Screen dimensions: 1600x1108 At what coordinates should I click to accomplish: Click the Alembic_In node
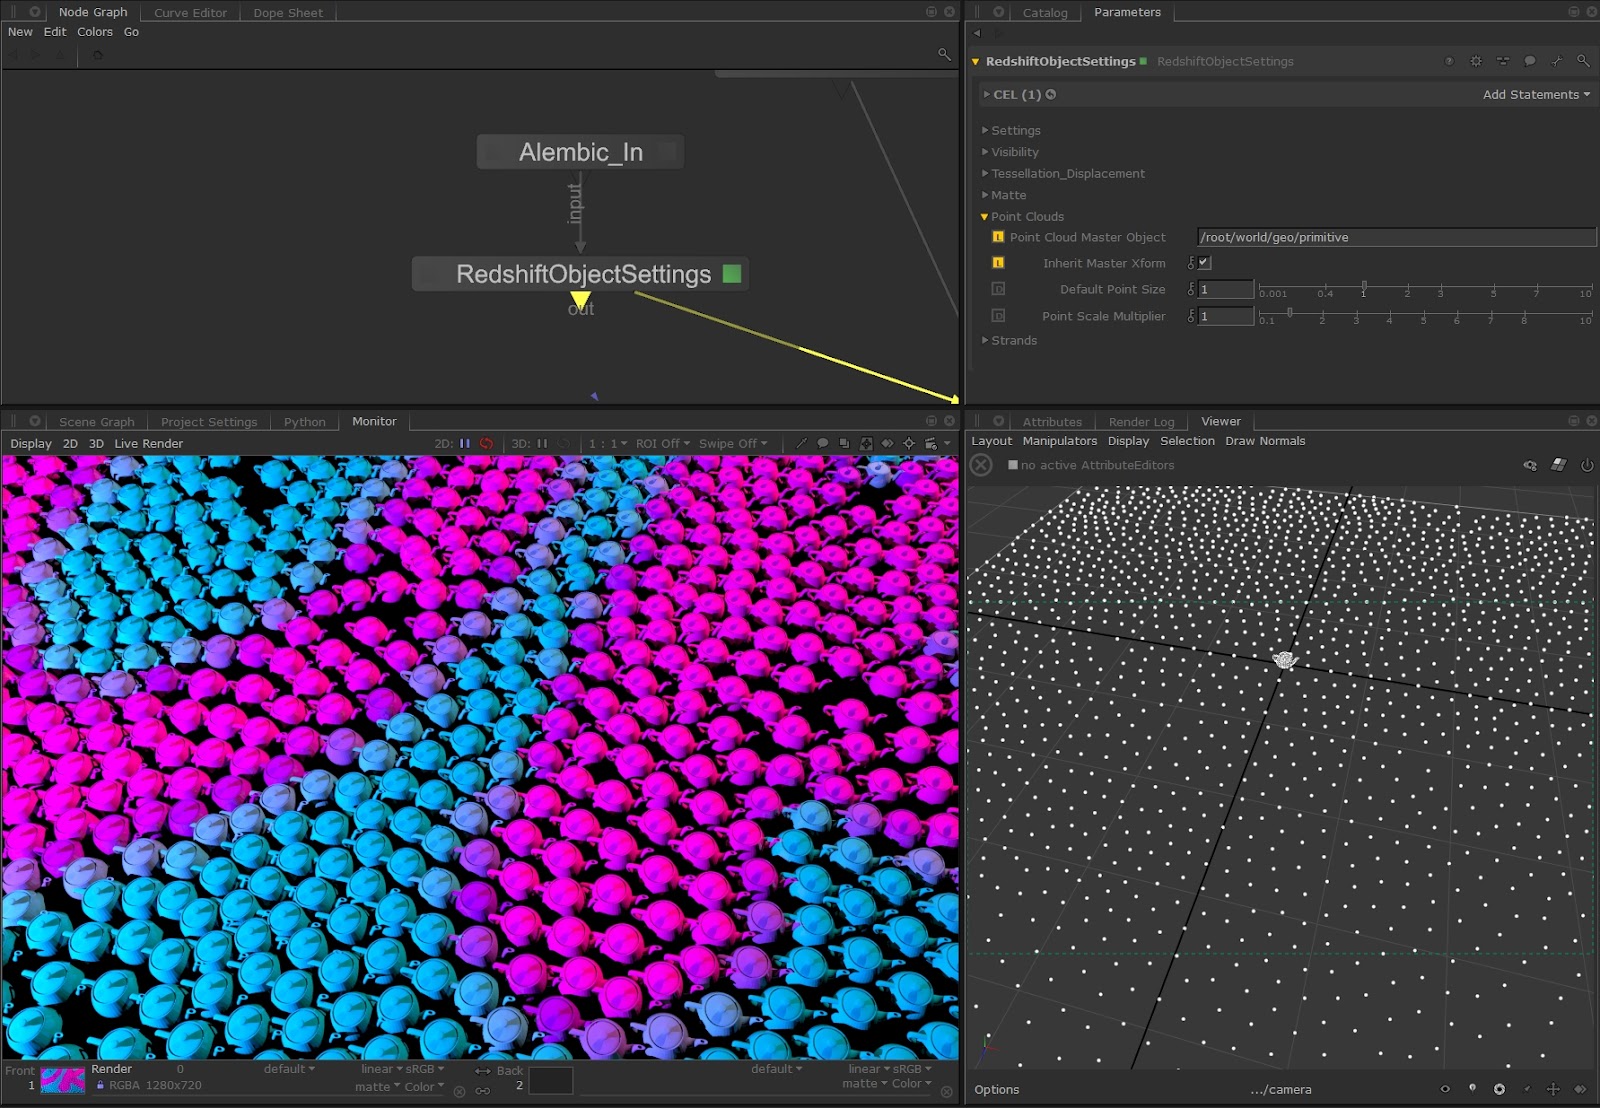(x=580, y=152)
